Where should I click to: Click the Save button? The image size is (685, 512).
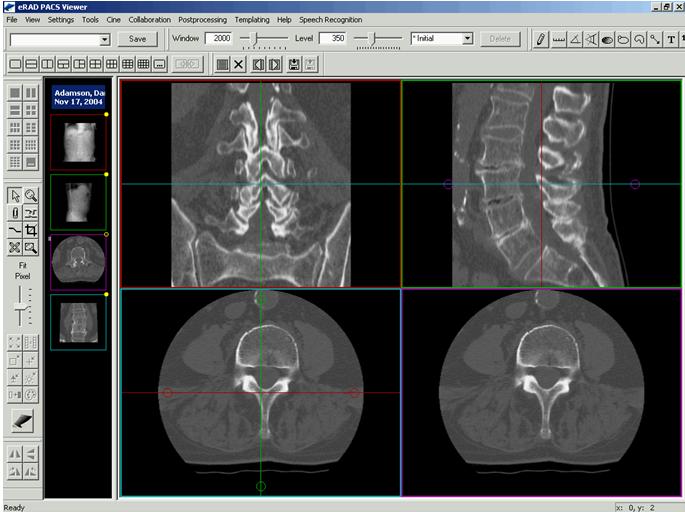[138, 39]
